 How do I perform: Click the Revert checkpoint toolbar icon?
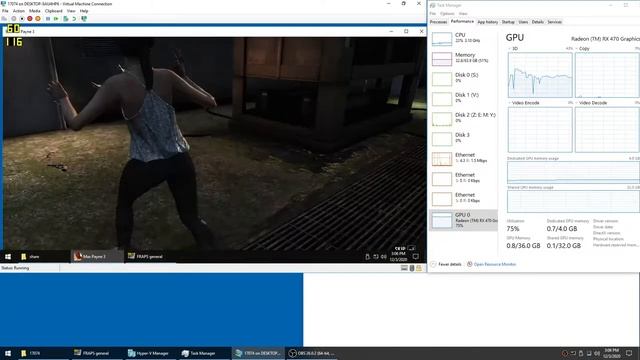click(74, 19)
